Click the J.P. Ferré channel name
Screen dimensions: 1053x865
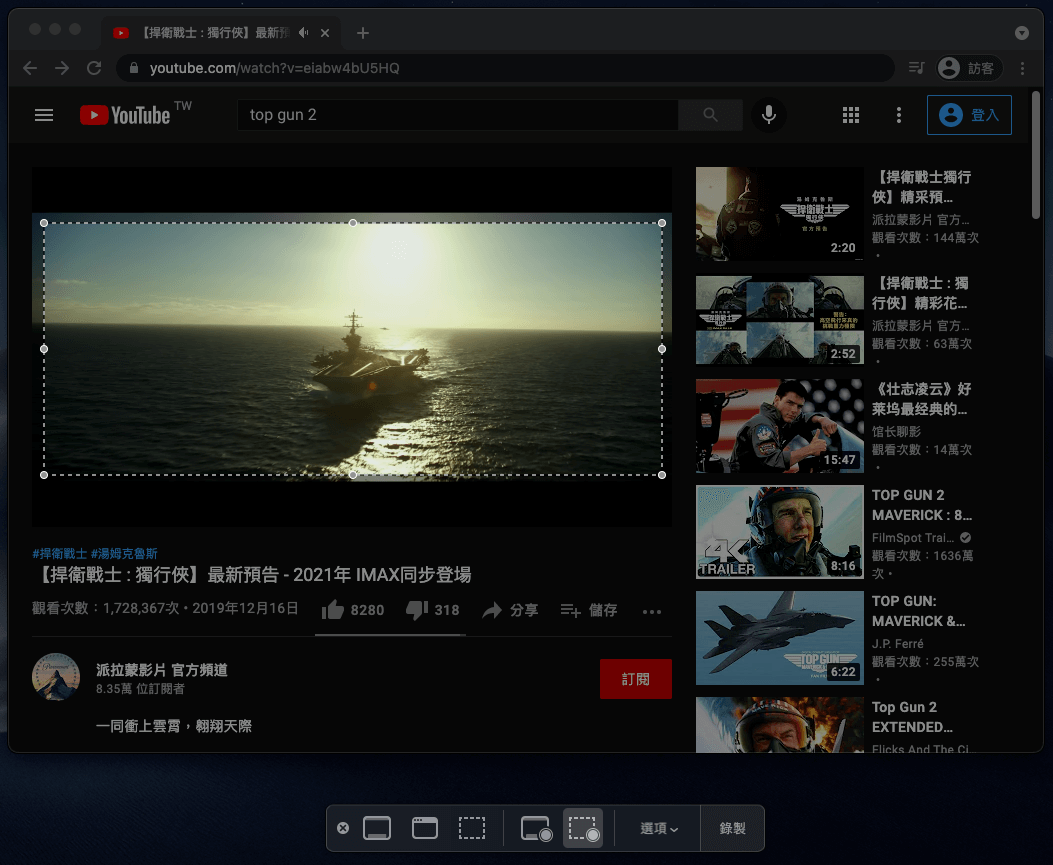click(x=897, y=643)
